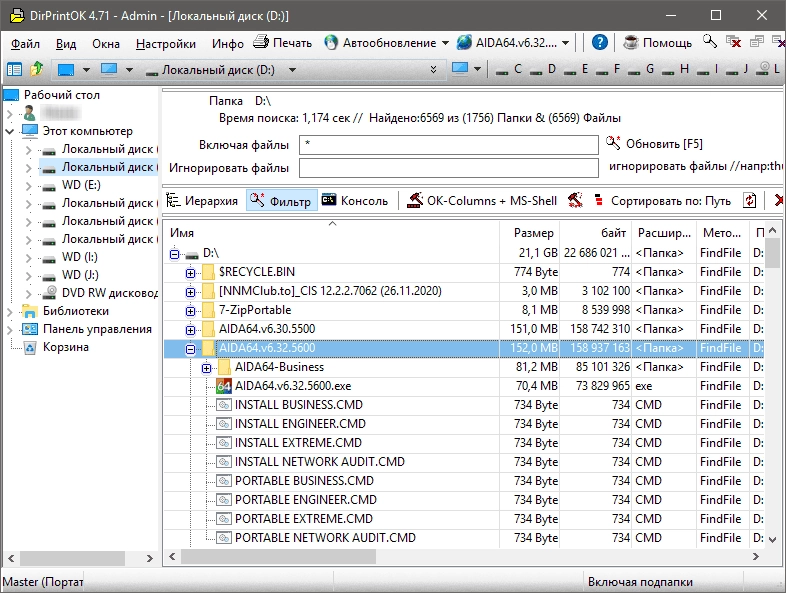
Task: Select PORTABLE NETWORK AUDIT.CMD file row
Action: 464,537
